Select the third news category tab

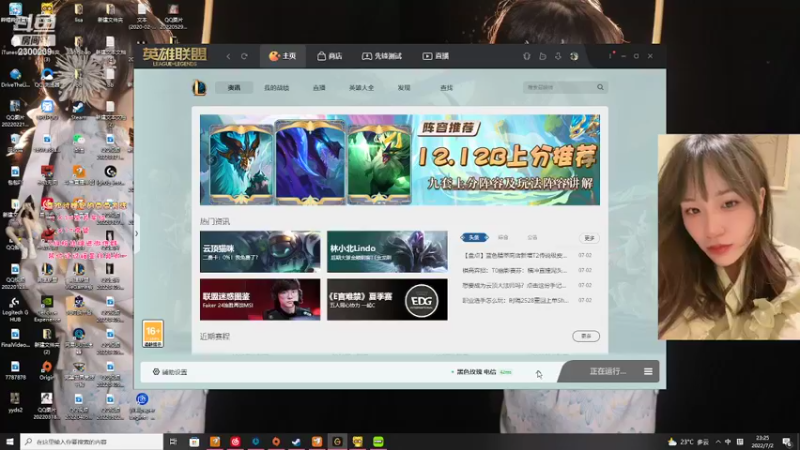click(532, 238)
